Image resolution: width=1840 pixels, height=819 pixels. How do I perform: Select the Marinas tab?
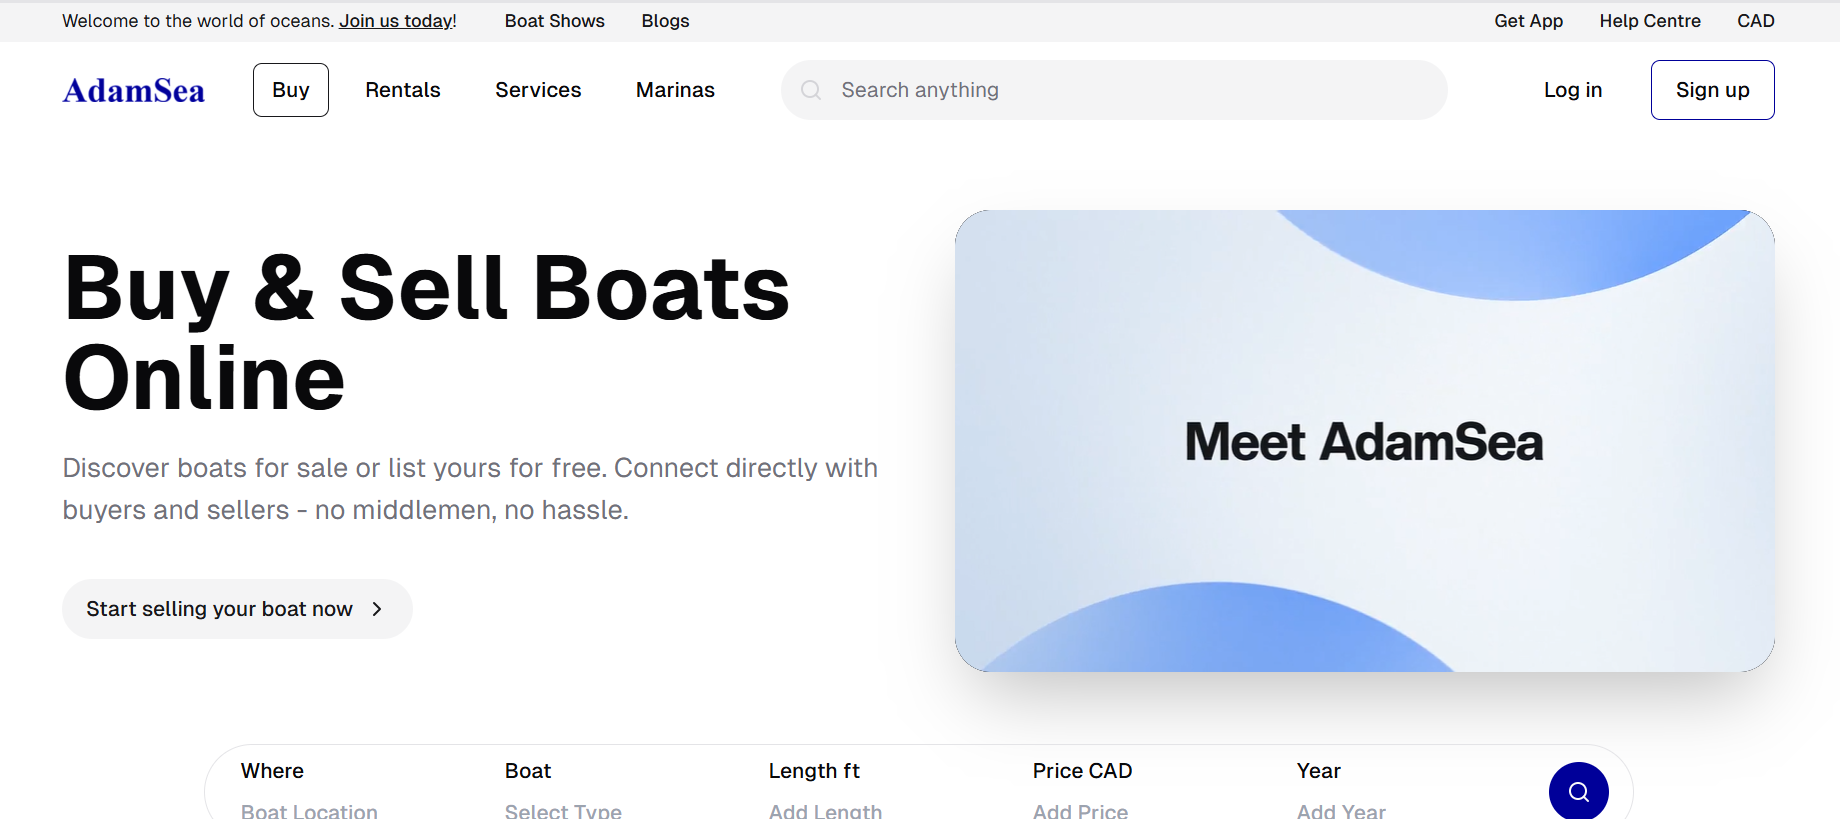point(675,90)
